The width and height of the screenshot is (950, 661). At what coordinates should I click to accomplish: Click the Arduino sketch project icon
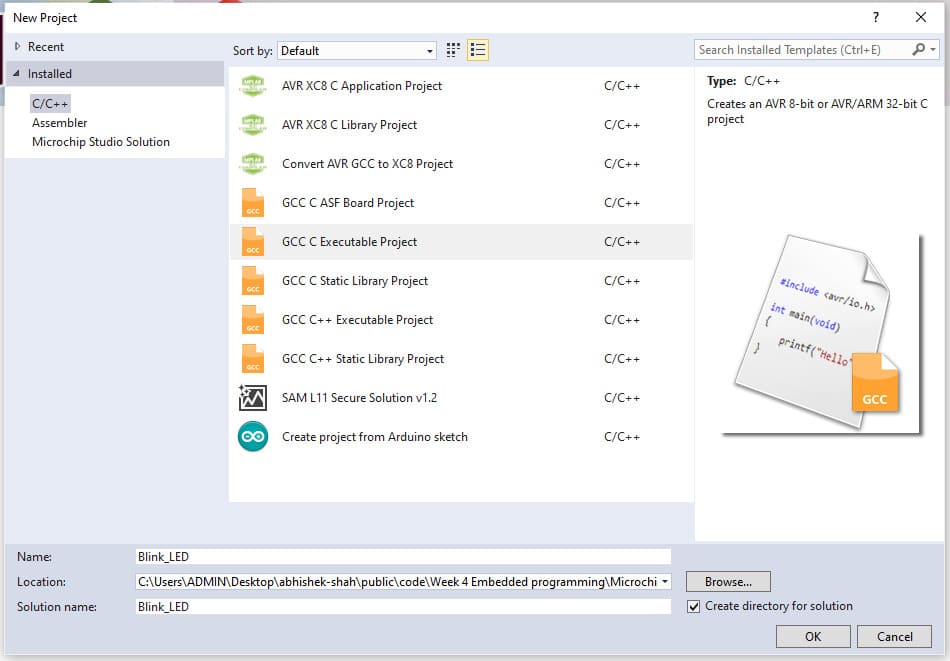(253, 437)
